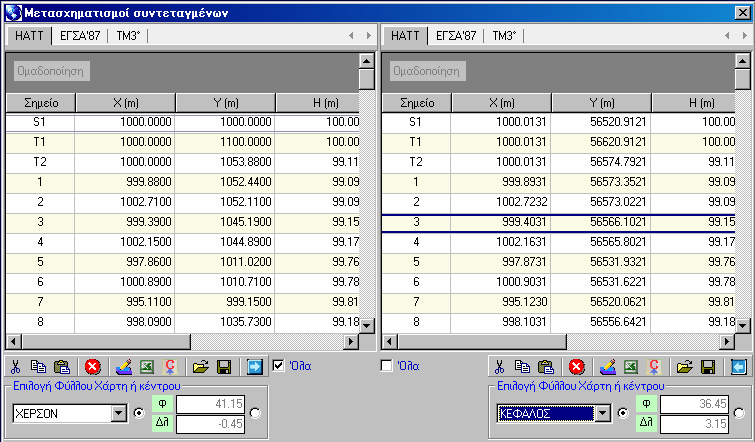
Task: Select row T1 in the left table
Action: (x=183, y=142)
